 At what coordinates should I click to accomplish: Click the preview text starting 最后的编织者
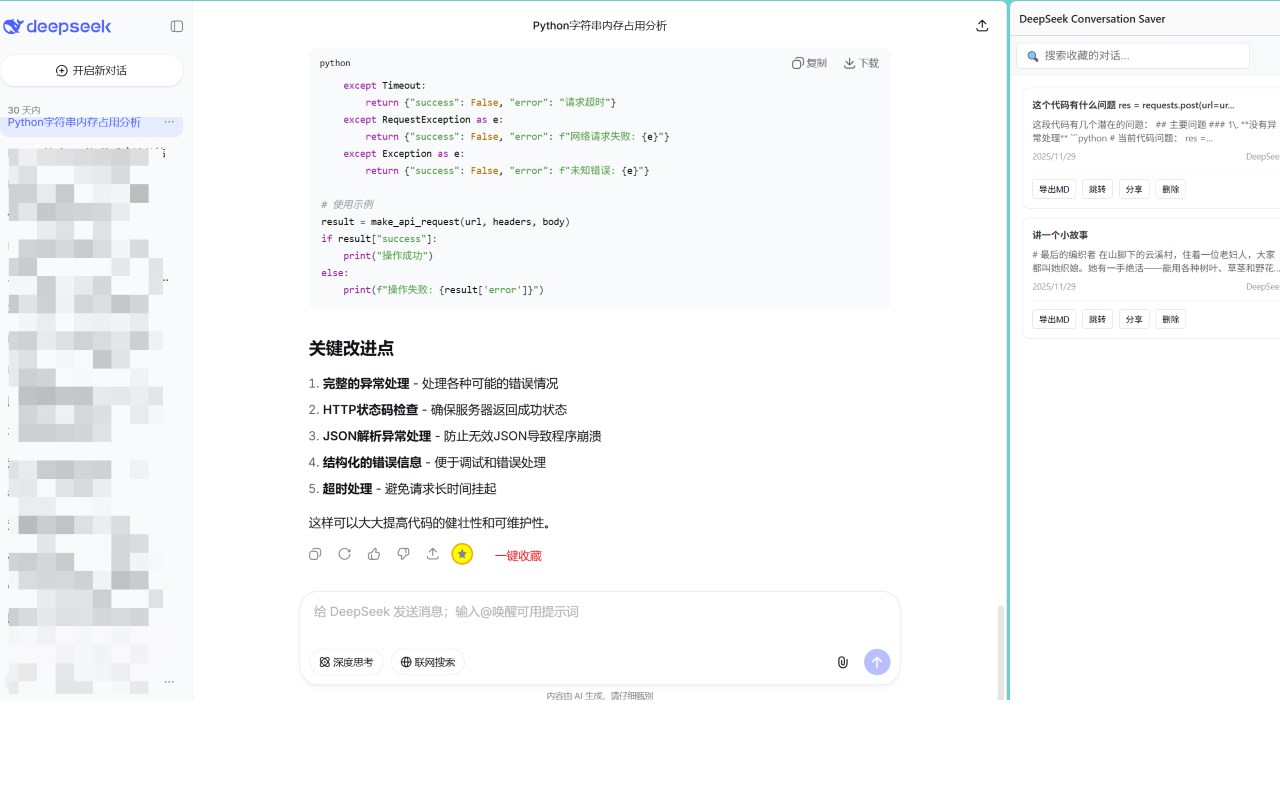(1156, 261)
